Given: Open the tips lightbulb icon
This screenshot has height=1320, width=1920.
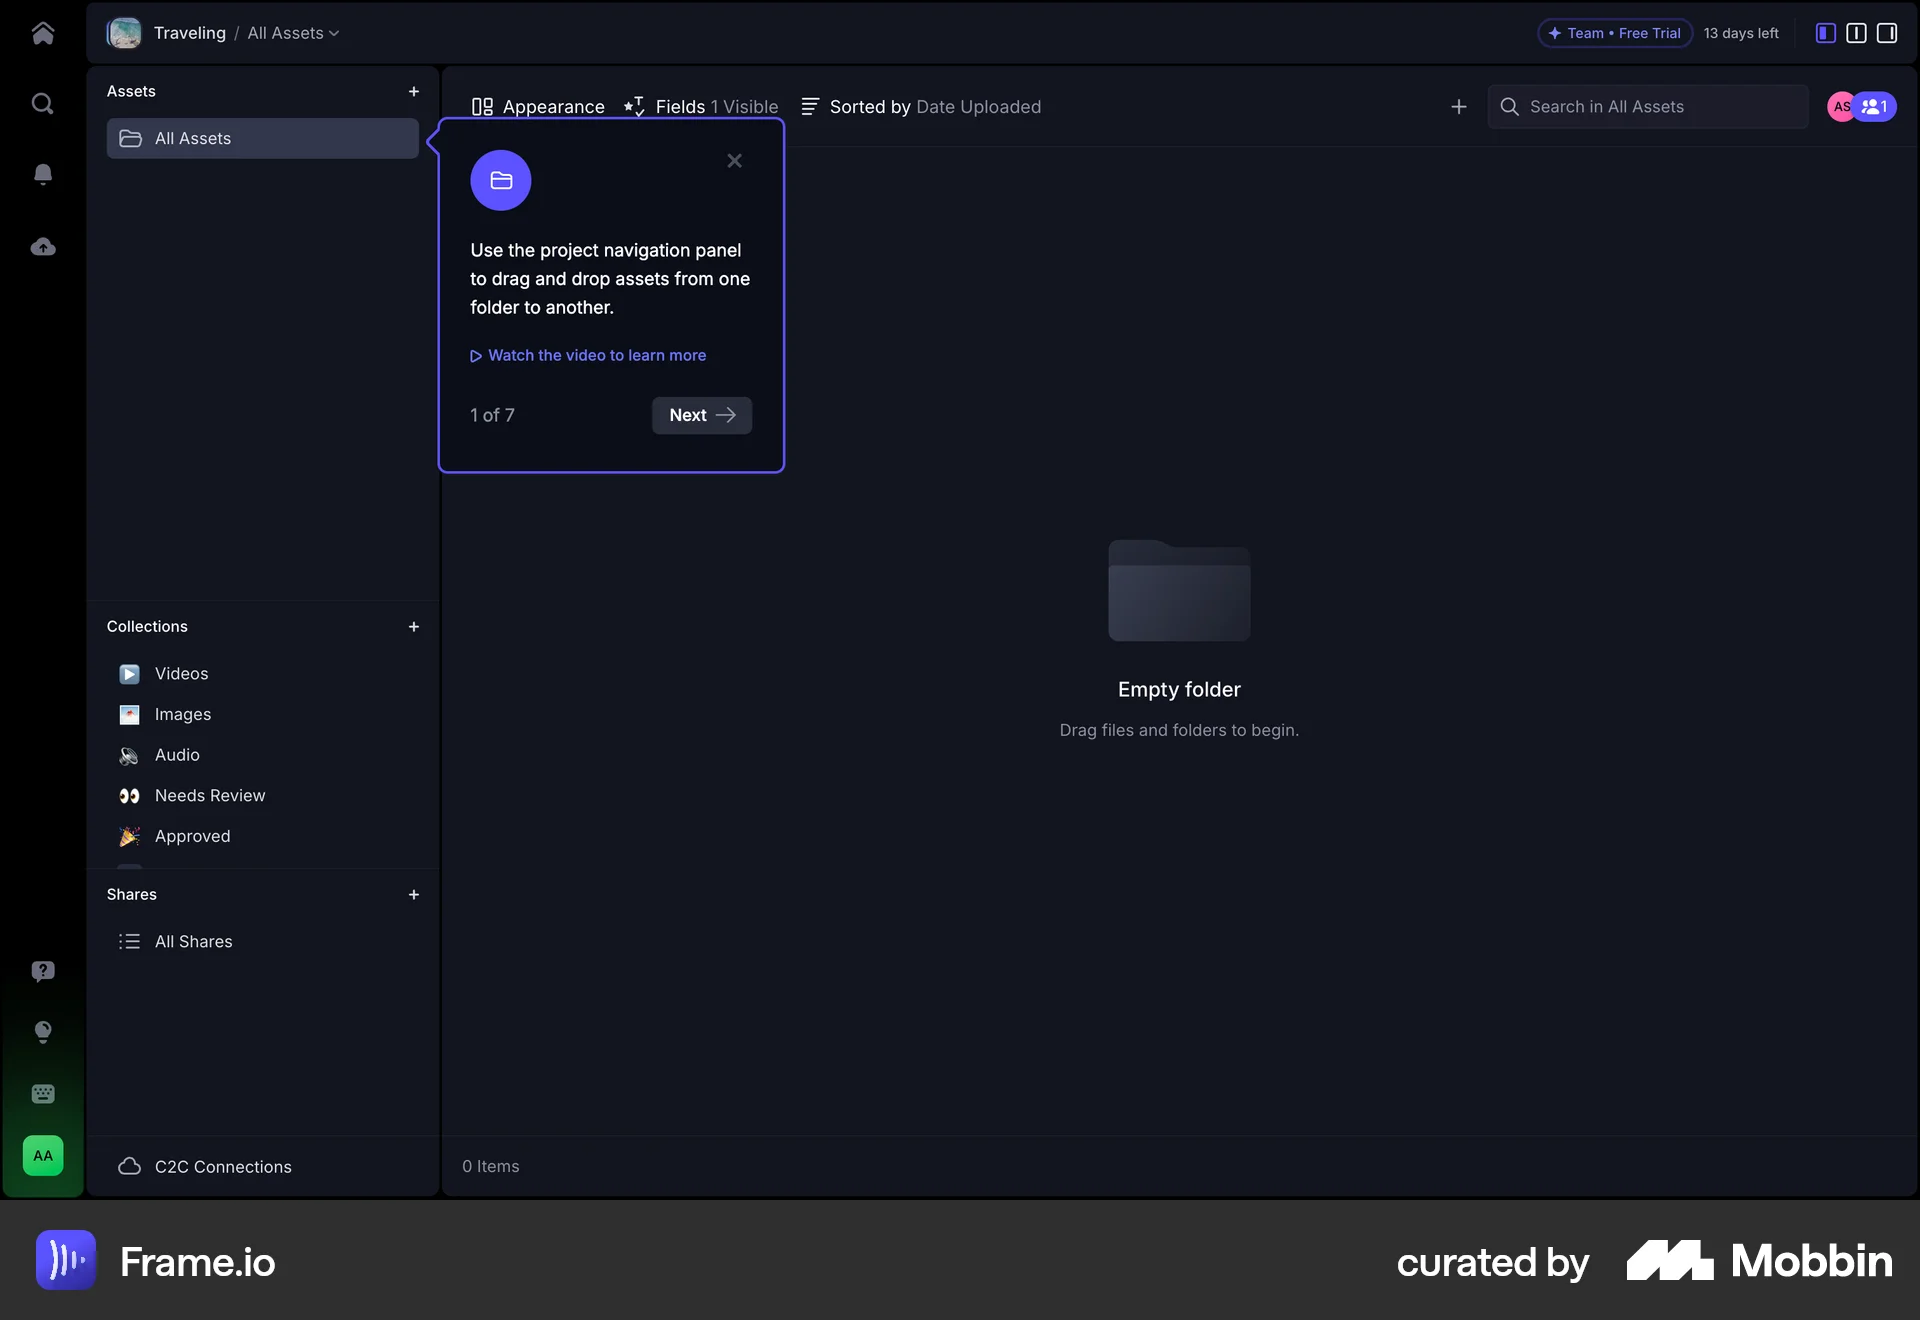Looking at the screenshot, I should click(43, 1032).
